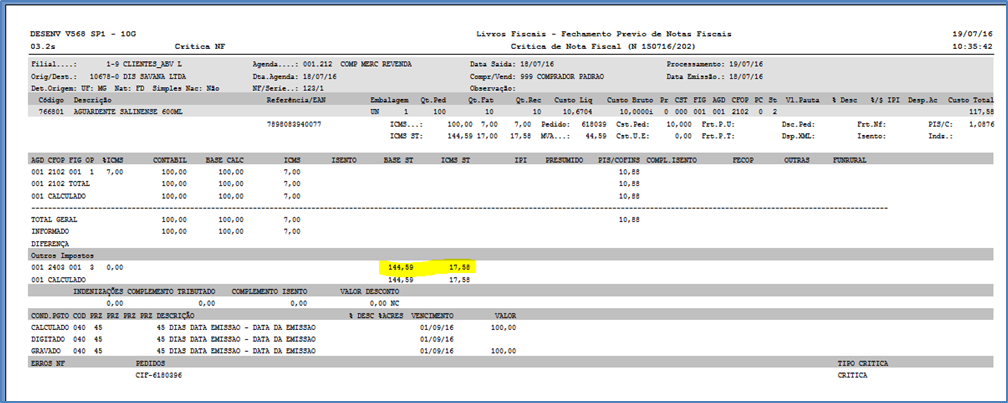Click the TIPO CRITICA column header
This screenshot has height=403, width=1008.
[862, 363]
